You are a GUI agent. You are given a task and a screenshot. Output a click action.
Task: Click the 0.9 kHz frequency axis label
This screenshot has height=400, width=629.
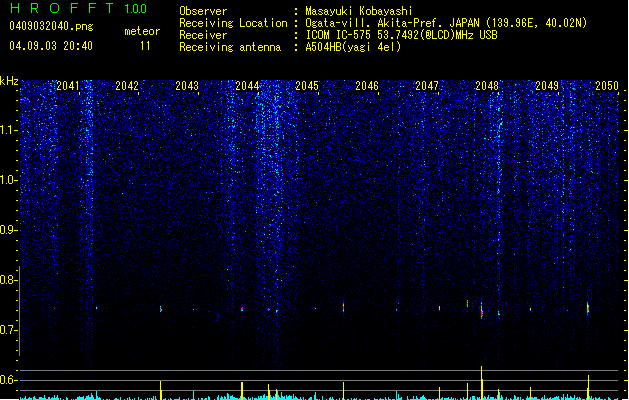point(8,230)
